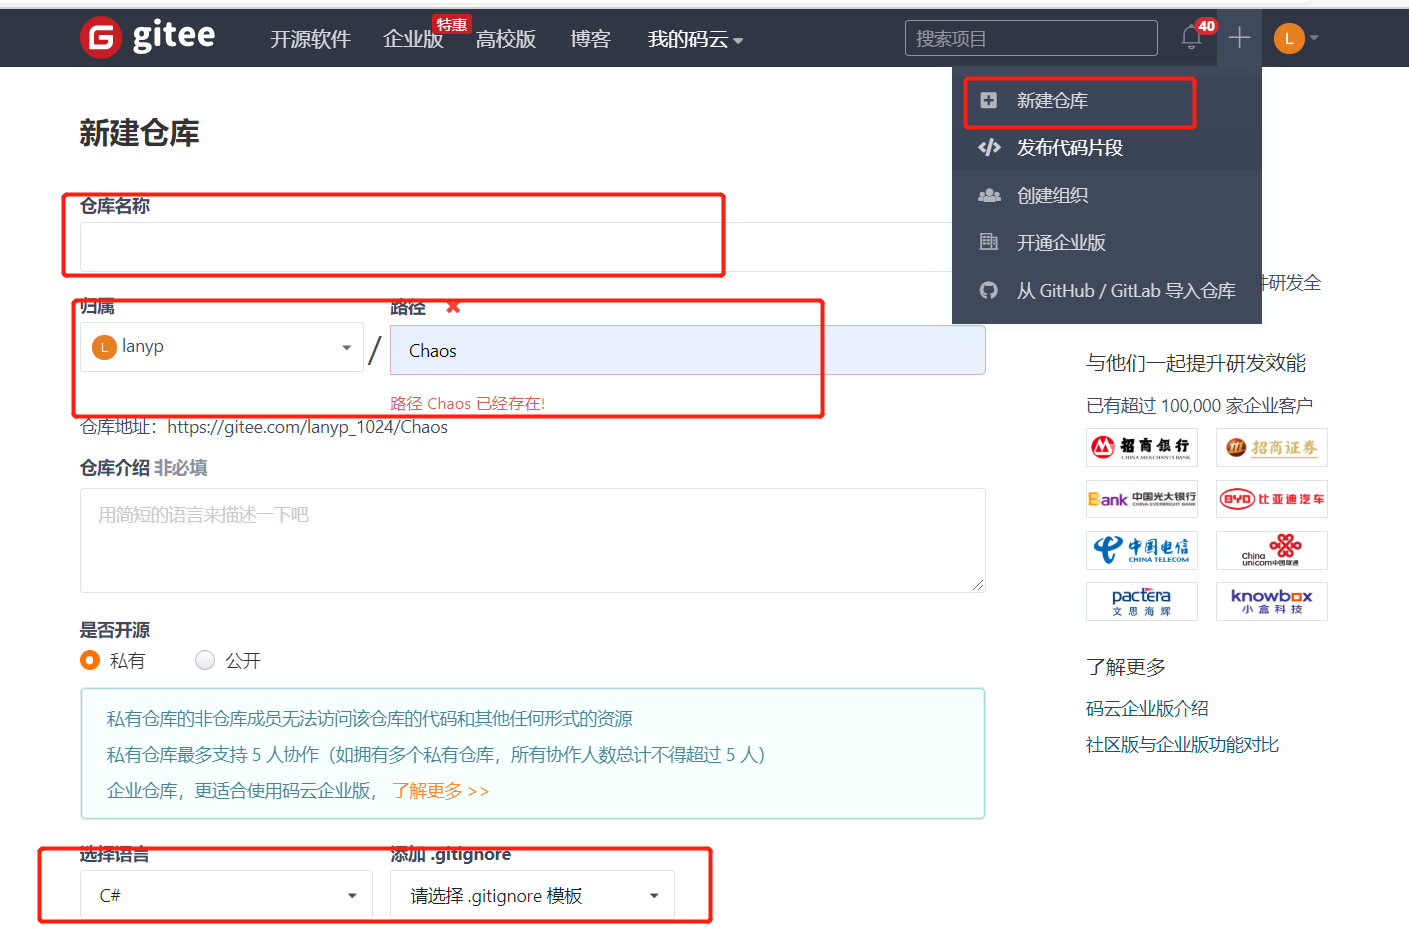The height and width of the screenshot is (927, 1409).
Task: Click the 招商证券 logo
Action: click(x=1272, y=447)
